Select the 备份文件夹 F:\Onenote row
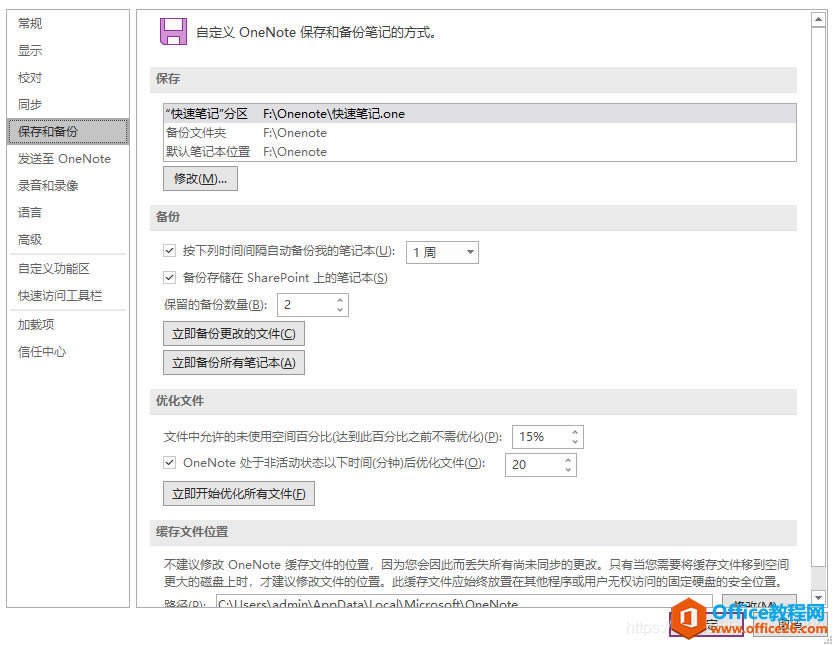This screenshot has height=646, width=834. (480, 133)
